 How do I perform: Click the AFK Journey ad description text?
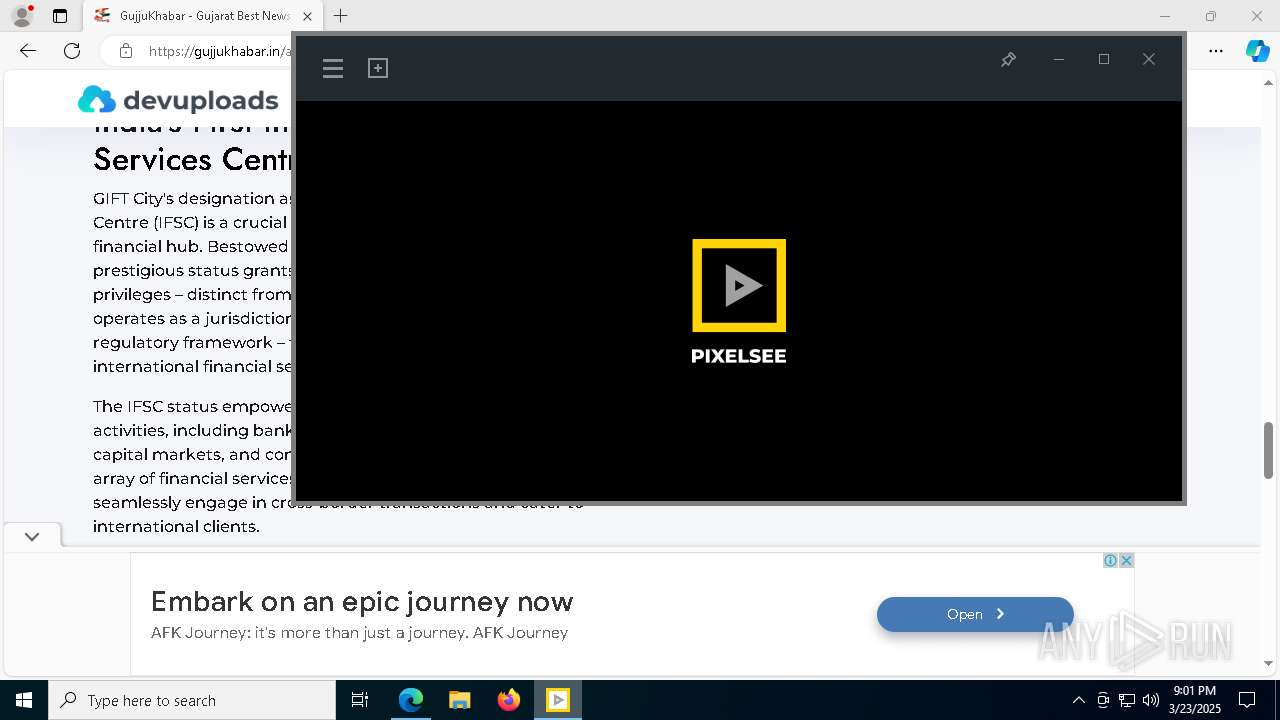tap(359, 633)
